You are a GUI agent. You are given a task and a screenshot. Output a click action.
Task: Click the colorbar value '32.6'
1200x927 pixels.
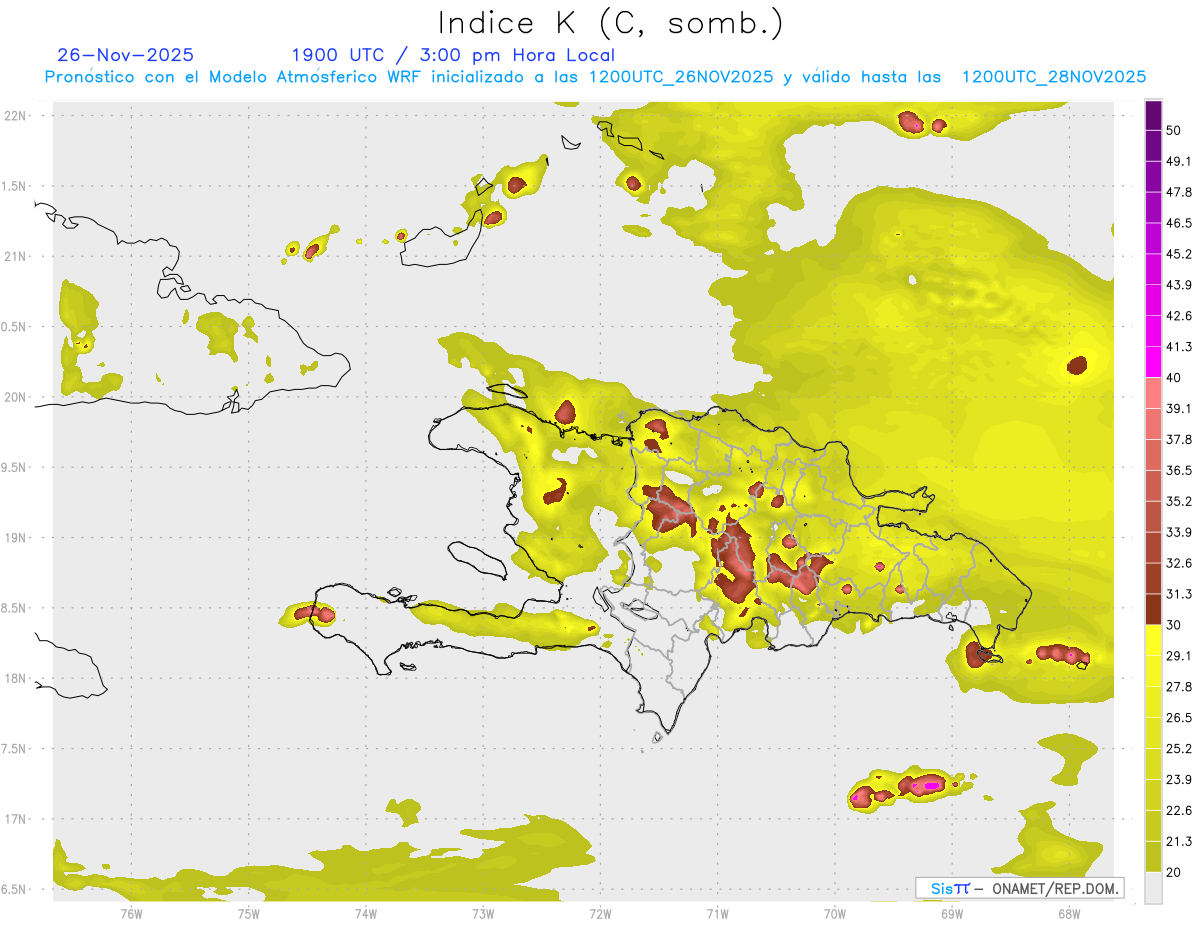tap(1179, 563)
